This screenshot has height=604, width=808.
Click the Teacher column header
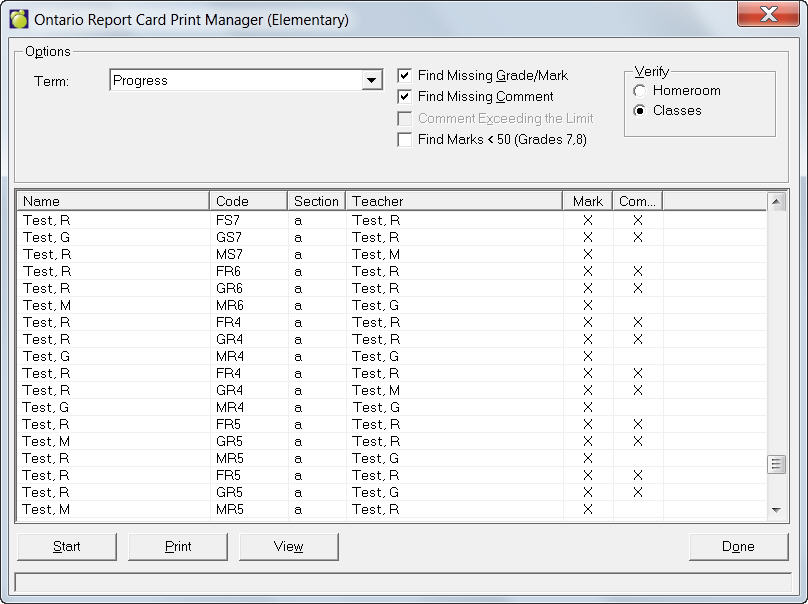(454, 201)
